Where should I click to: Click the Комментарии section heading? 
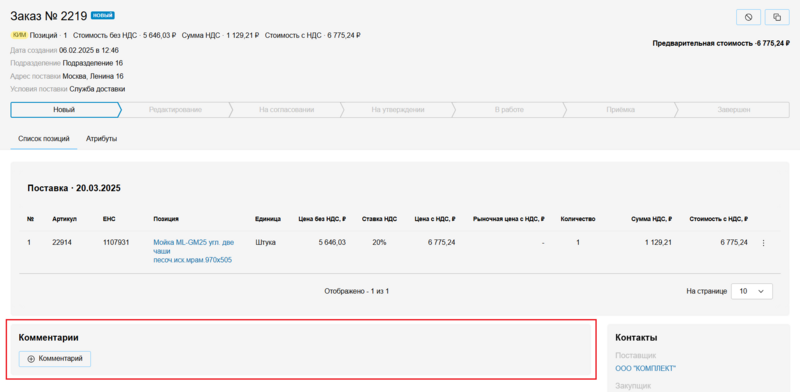[x=48, y=337]
